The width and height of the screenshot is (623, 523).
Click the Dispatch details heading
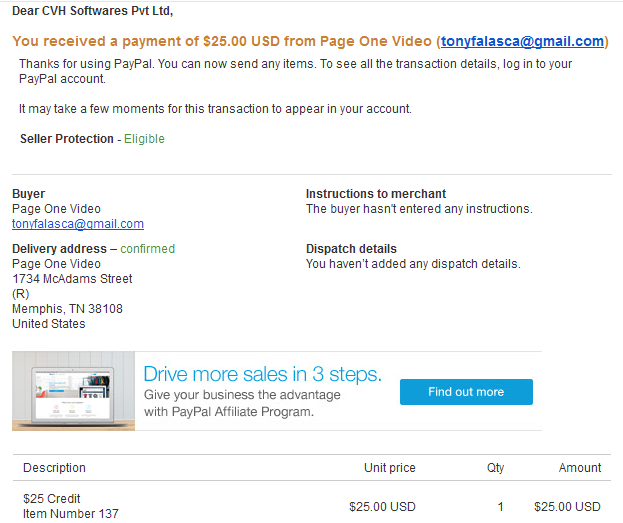pyautogui.click(x=351, y=249)
